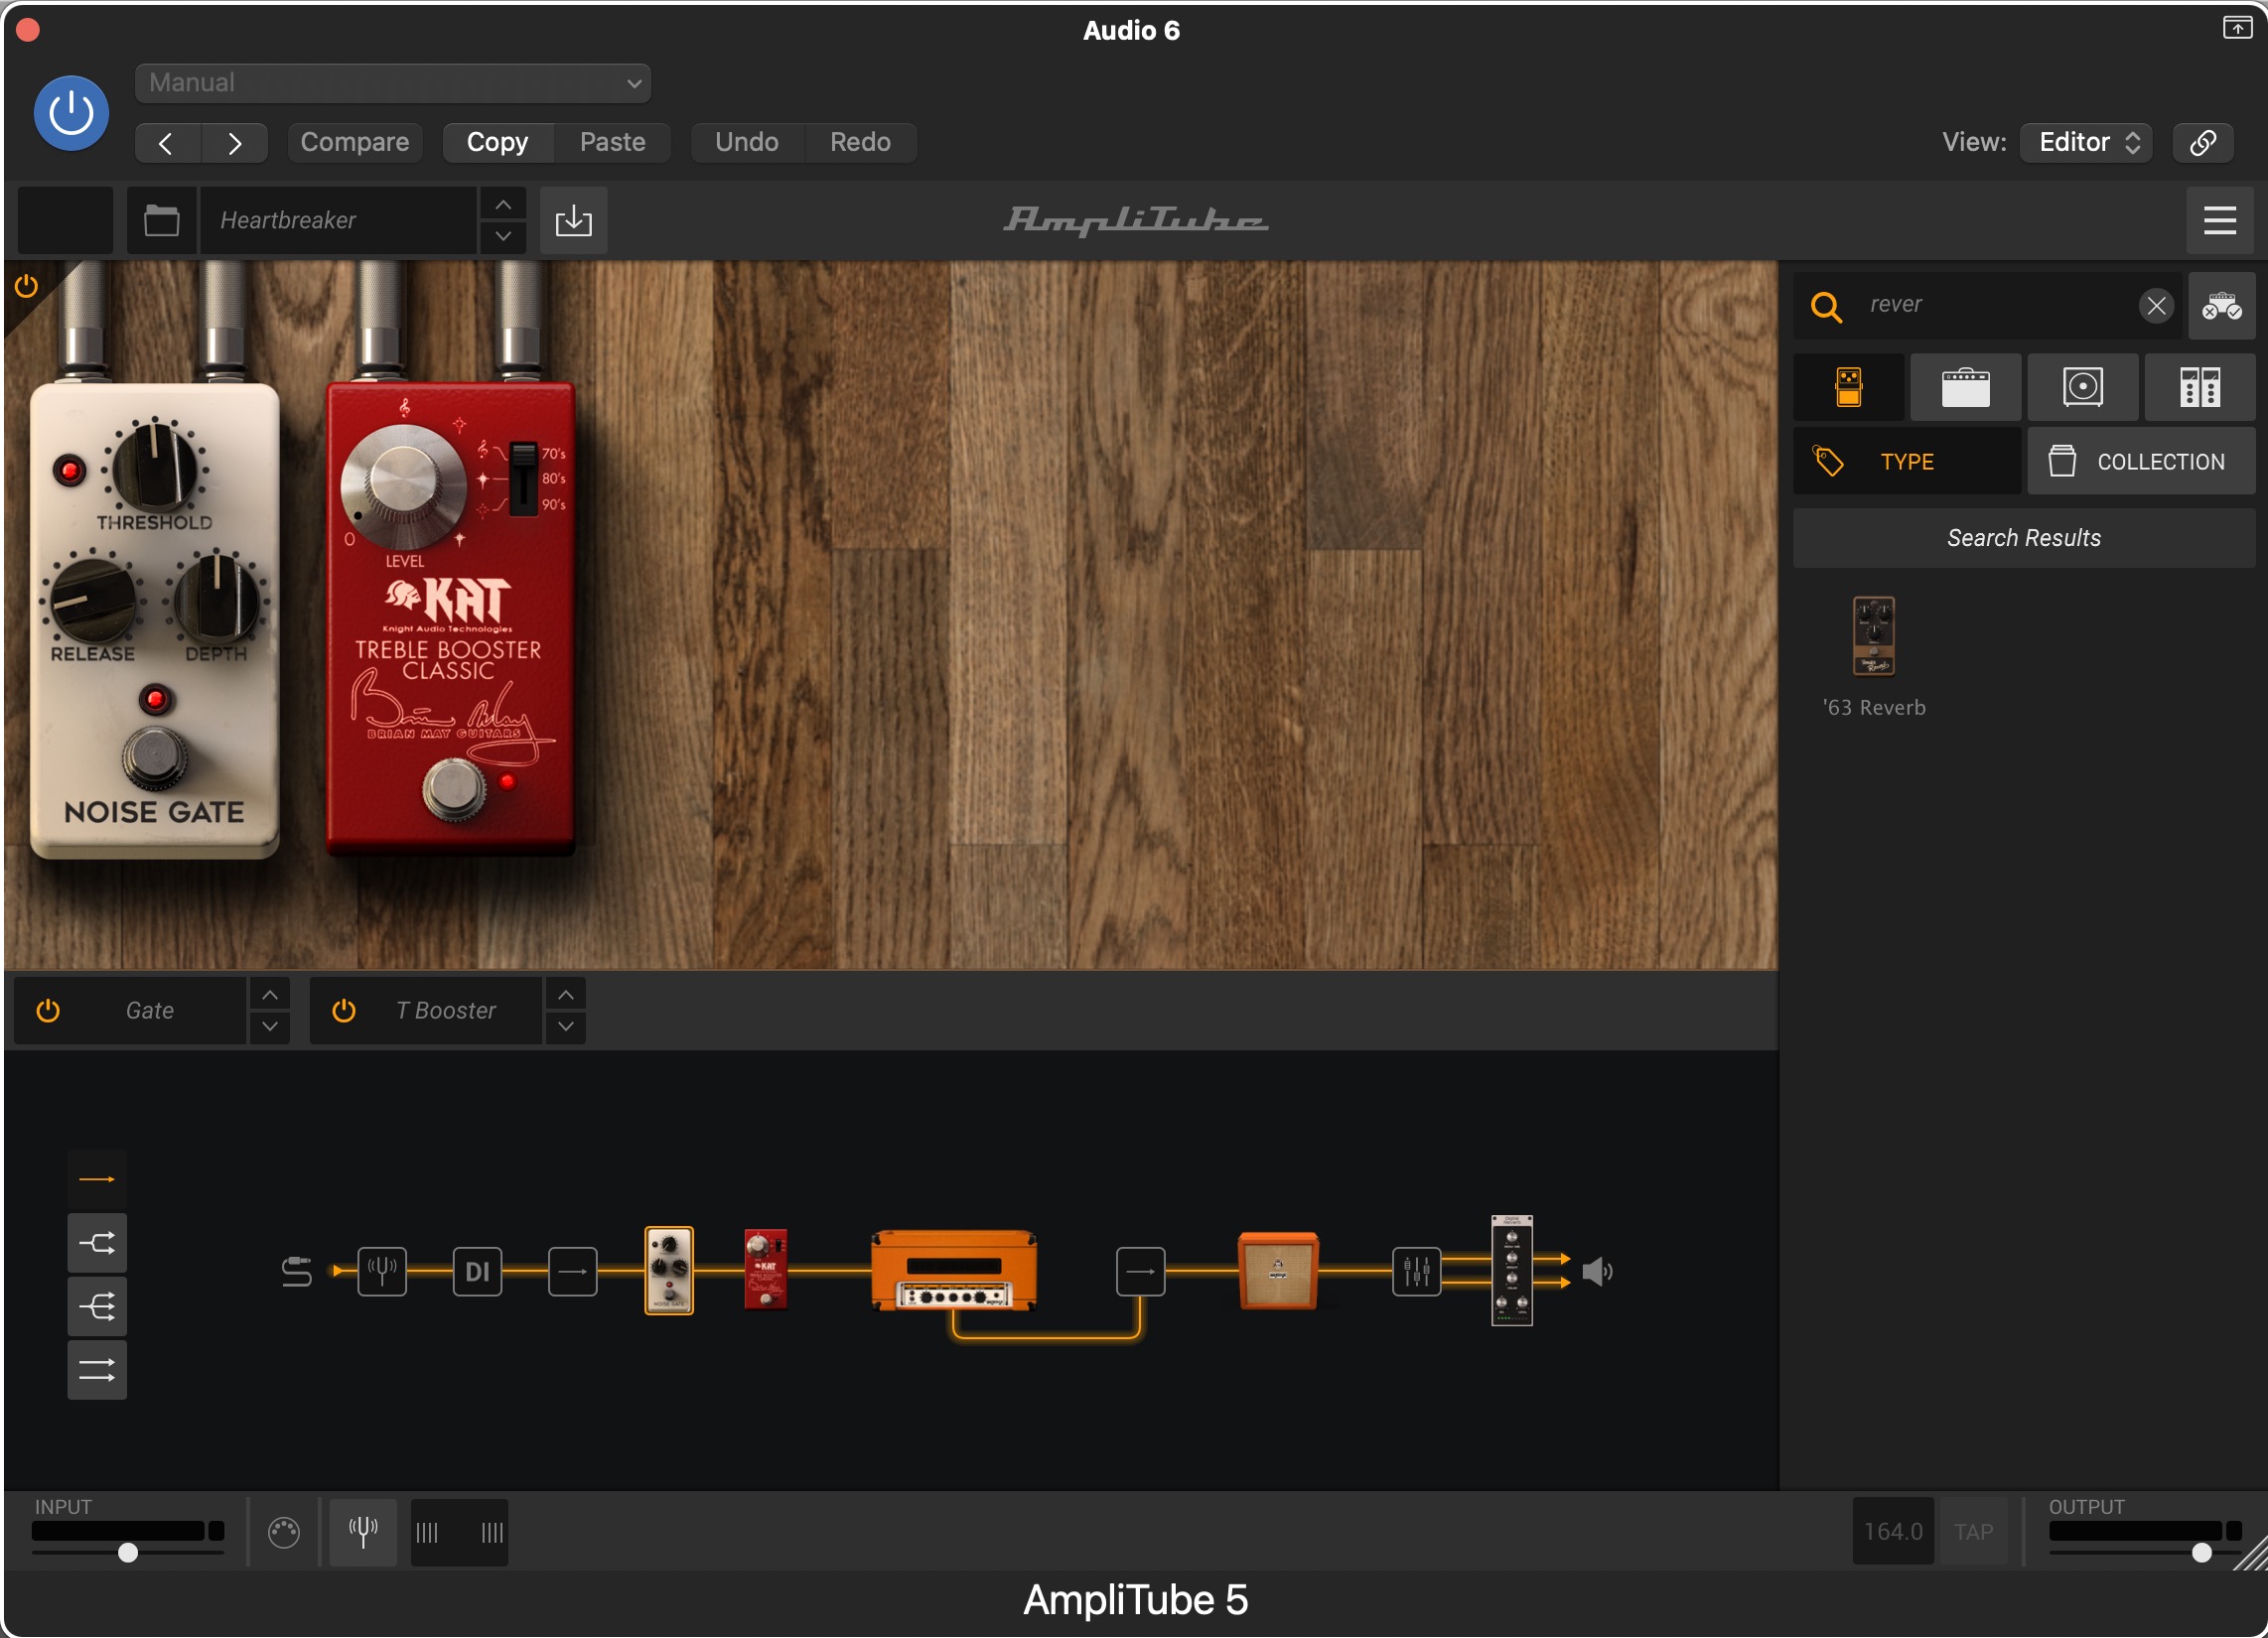This screenshot has height=1638, width=2268.
Task: Click the link chain icon
Action: point(2203,143)
